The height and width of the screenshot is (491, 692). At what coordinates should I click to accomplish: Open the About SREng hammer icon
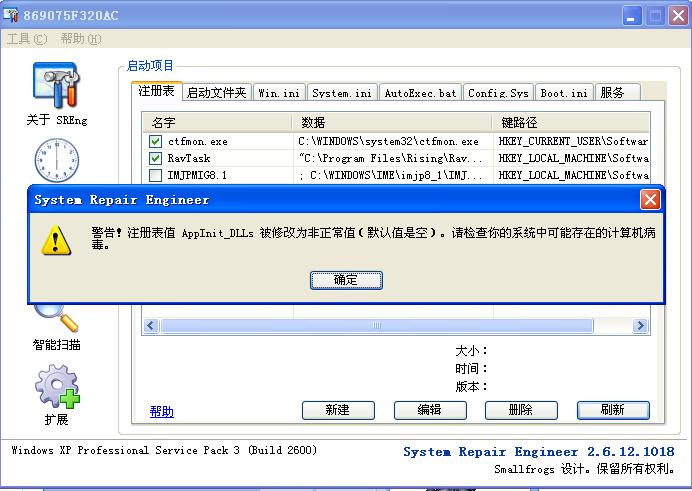pos(56,85)
